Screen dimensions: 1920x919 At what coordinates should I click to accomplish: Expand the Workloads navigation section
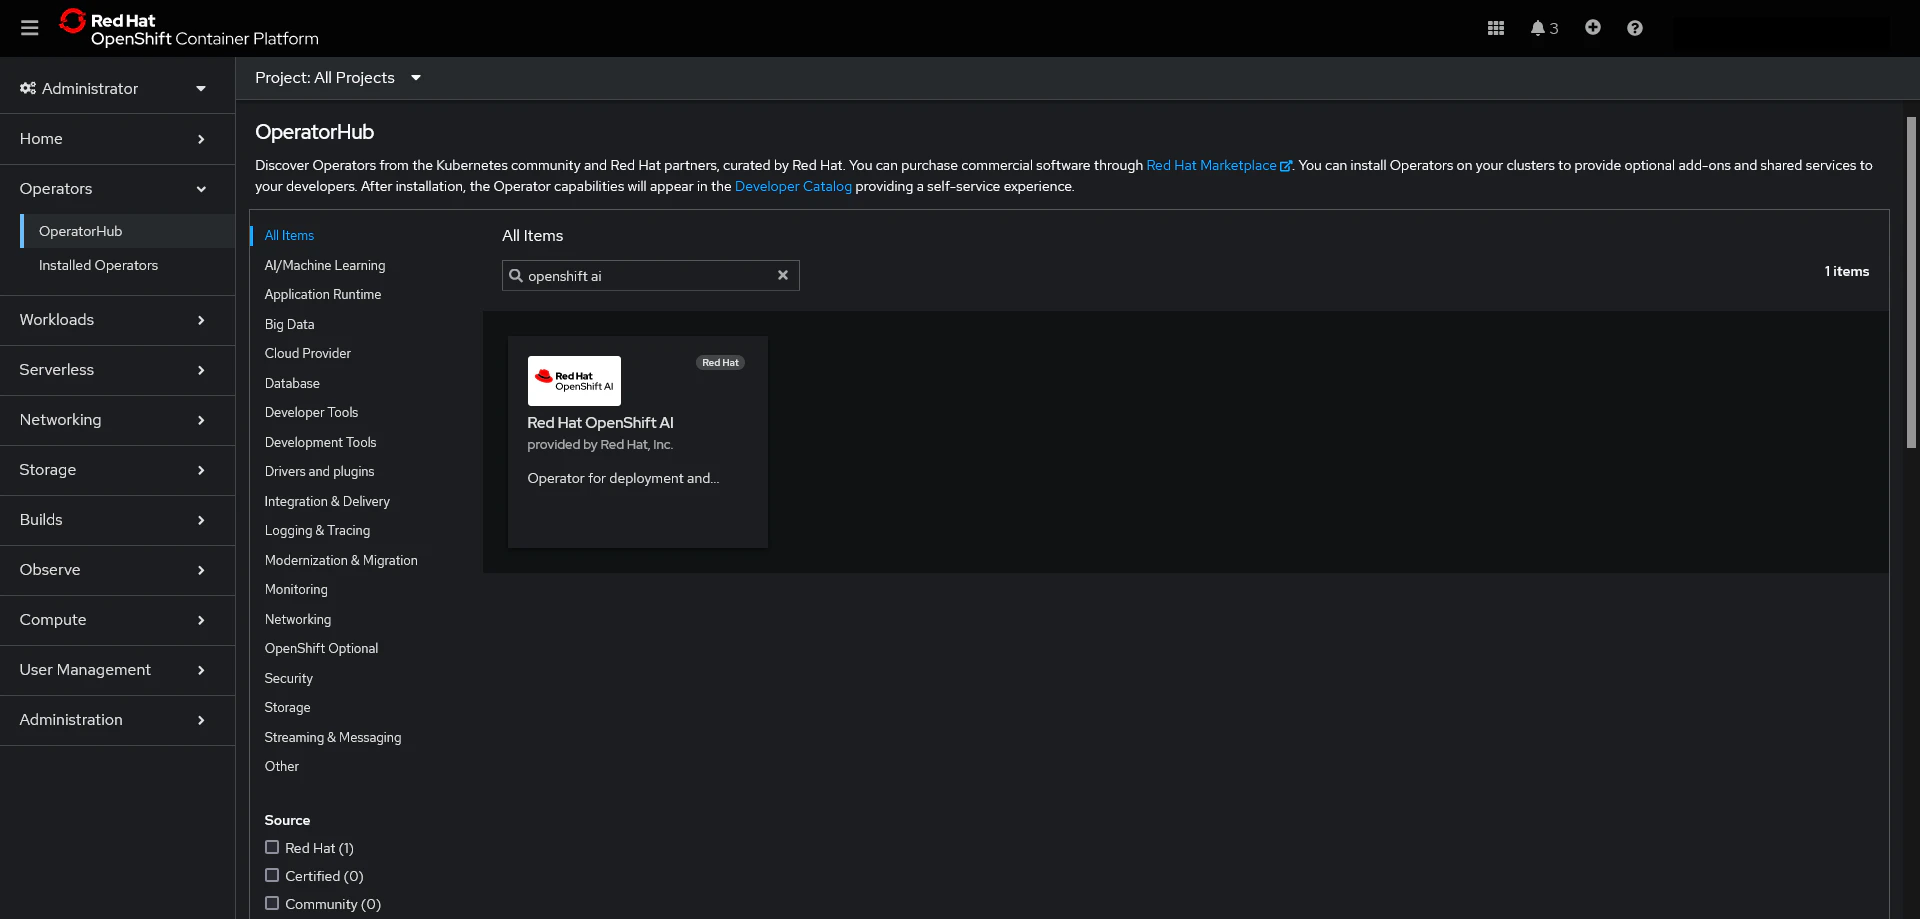coord(117,320)
